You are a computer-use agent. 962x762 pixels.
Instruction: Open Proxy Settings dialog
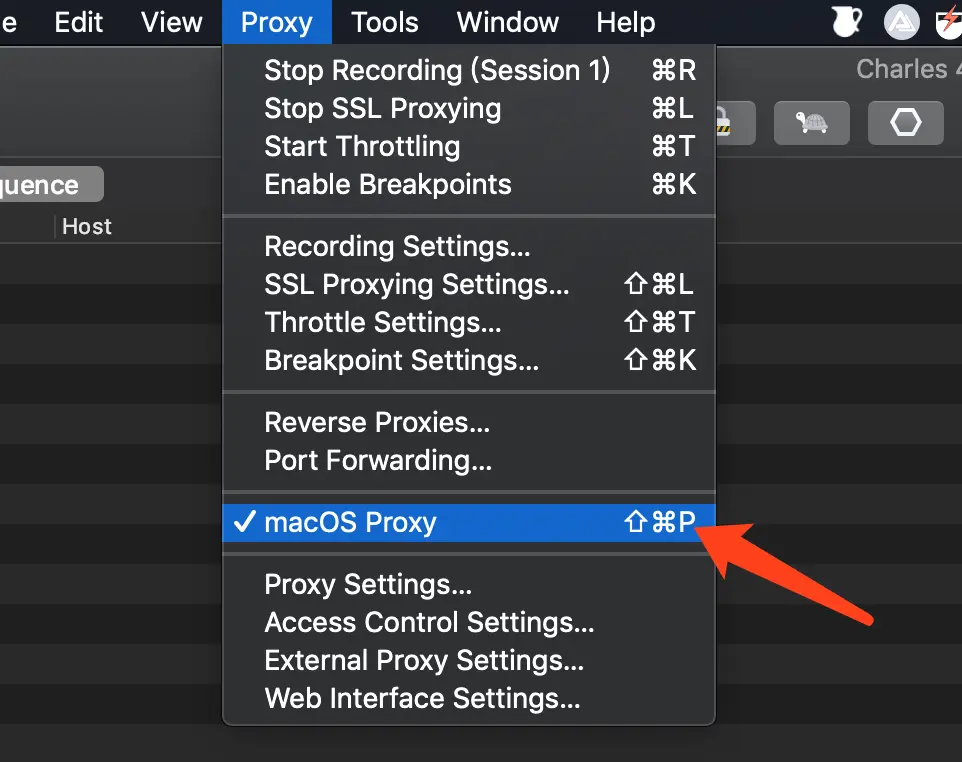[367, 584]
